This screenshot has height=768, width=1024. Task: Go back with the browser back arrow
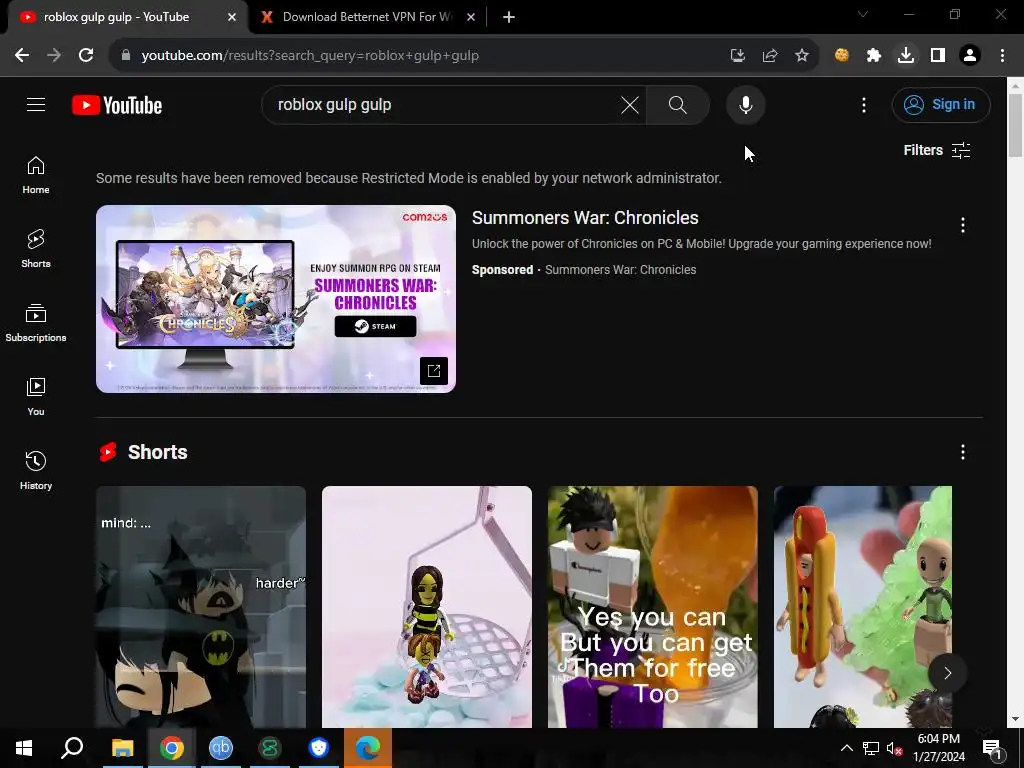pos(22,56)
